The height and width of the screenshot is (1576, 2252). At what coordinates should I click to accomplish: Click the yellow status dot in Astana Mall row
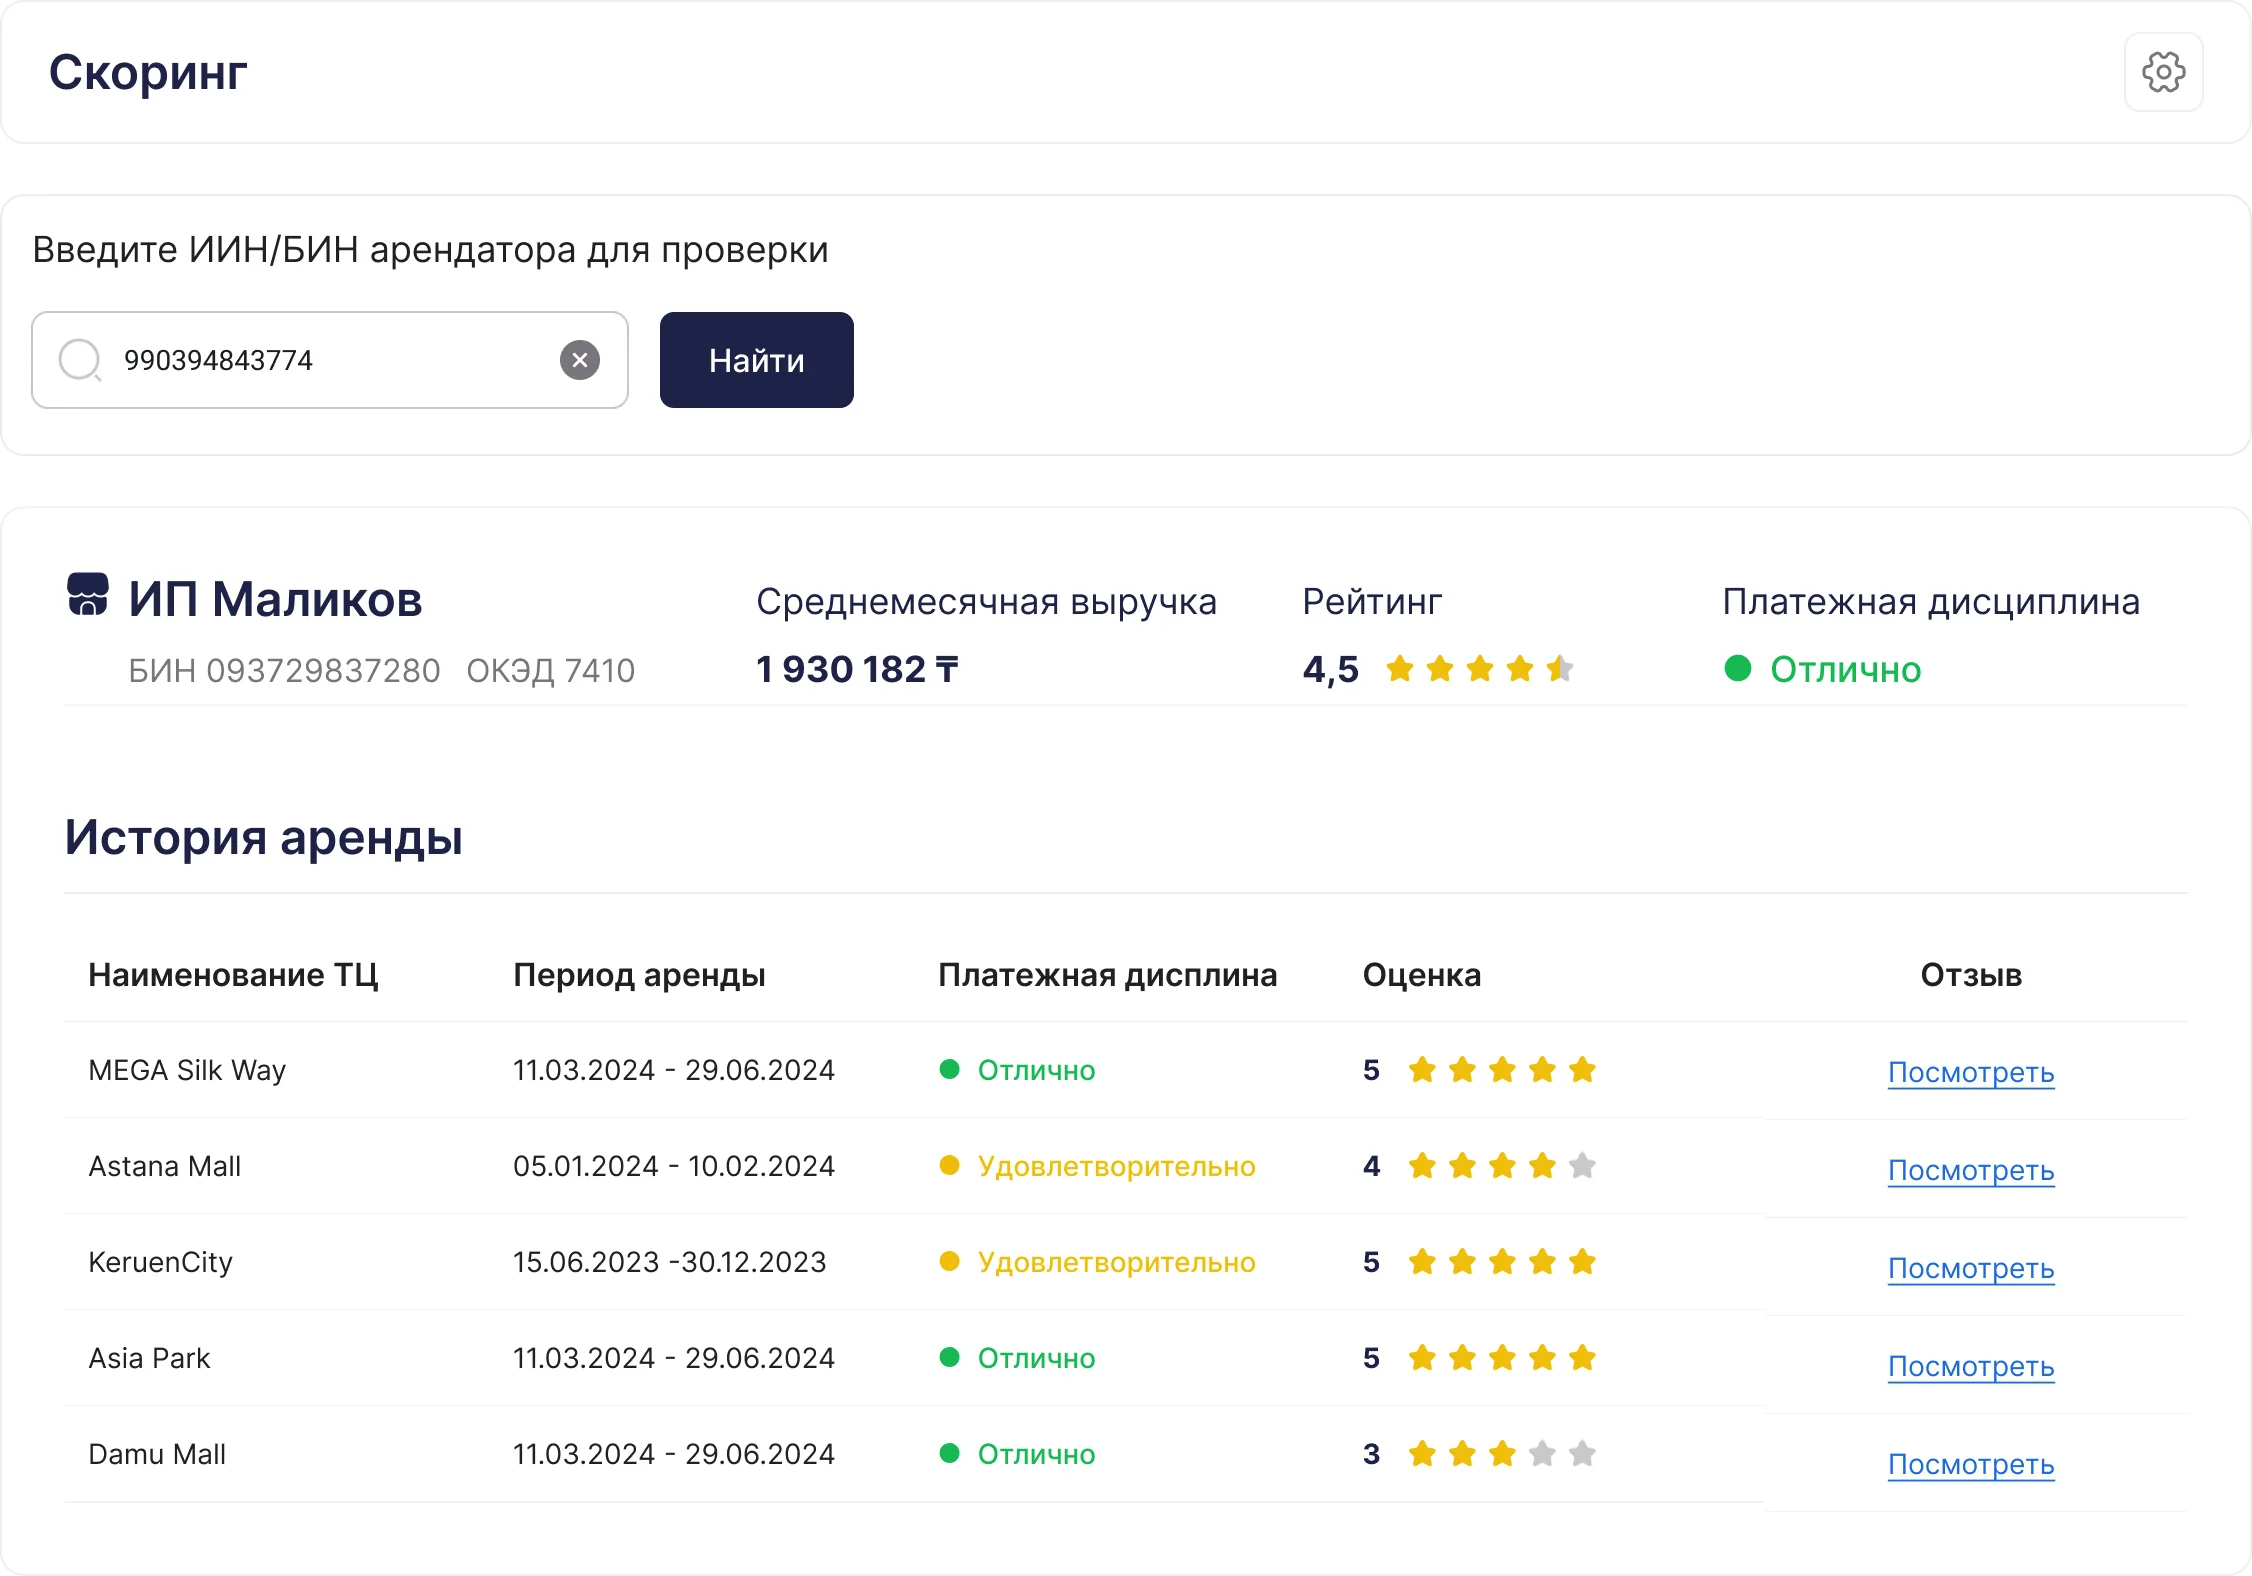(x=950, y=1165)
